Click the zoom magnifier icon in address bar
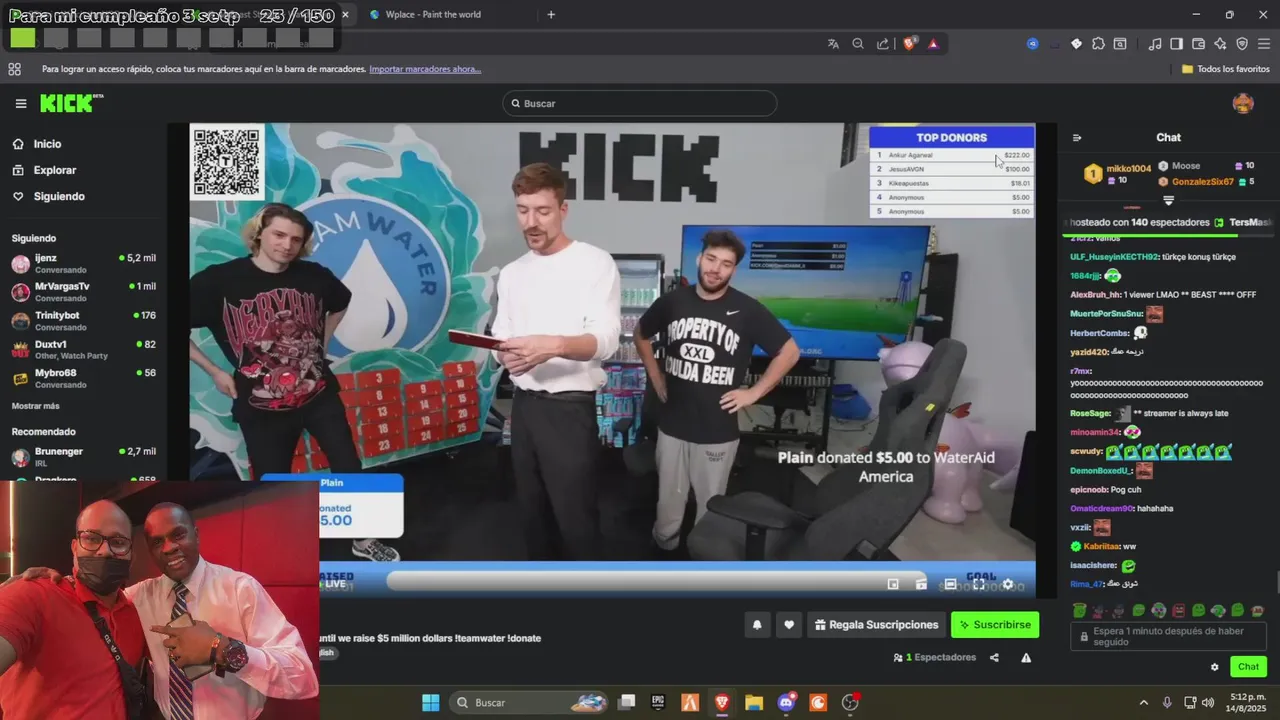The width and height of the screenshot is (1280, 720). (858, 44)
